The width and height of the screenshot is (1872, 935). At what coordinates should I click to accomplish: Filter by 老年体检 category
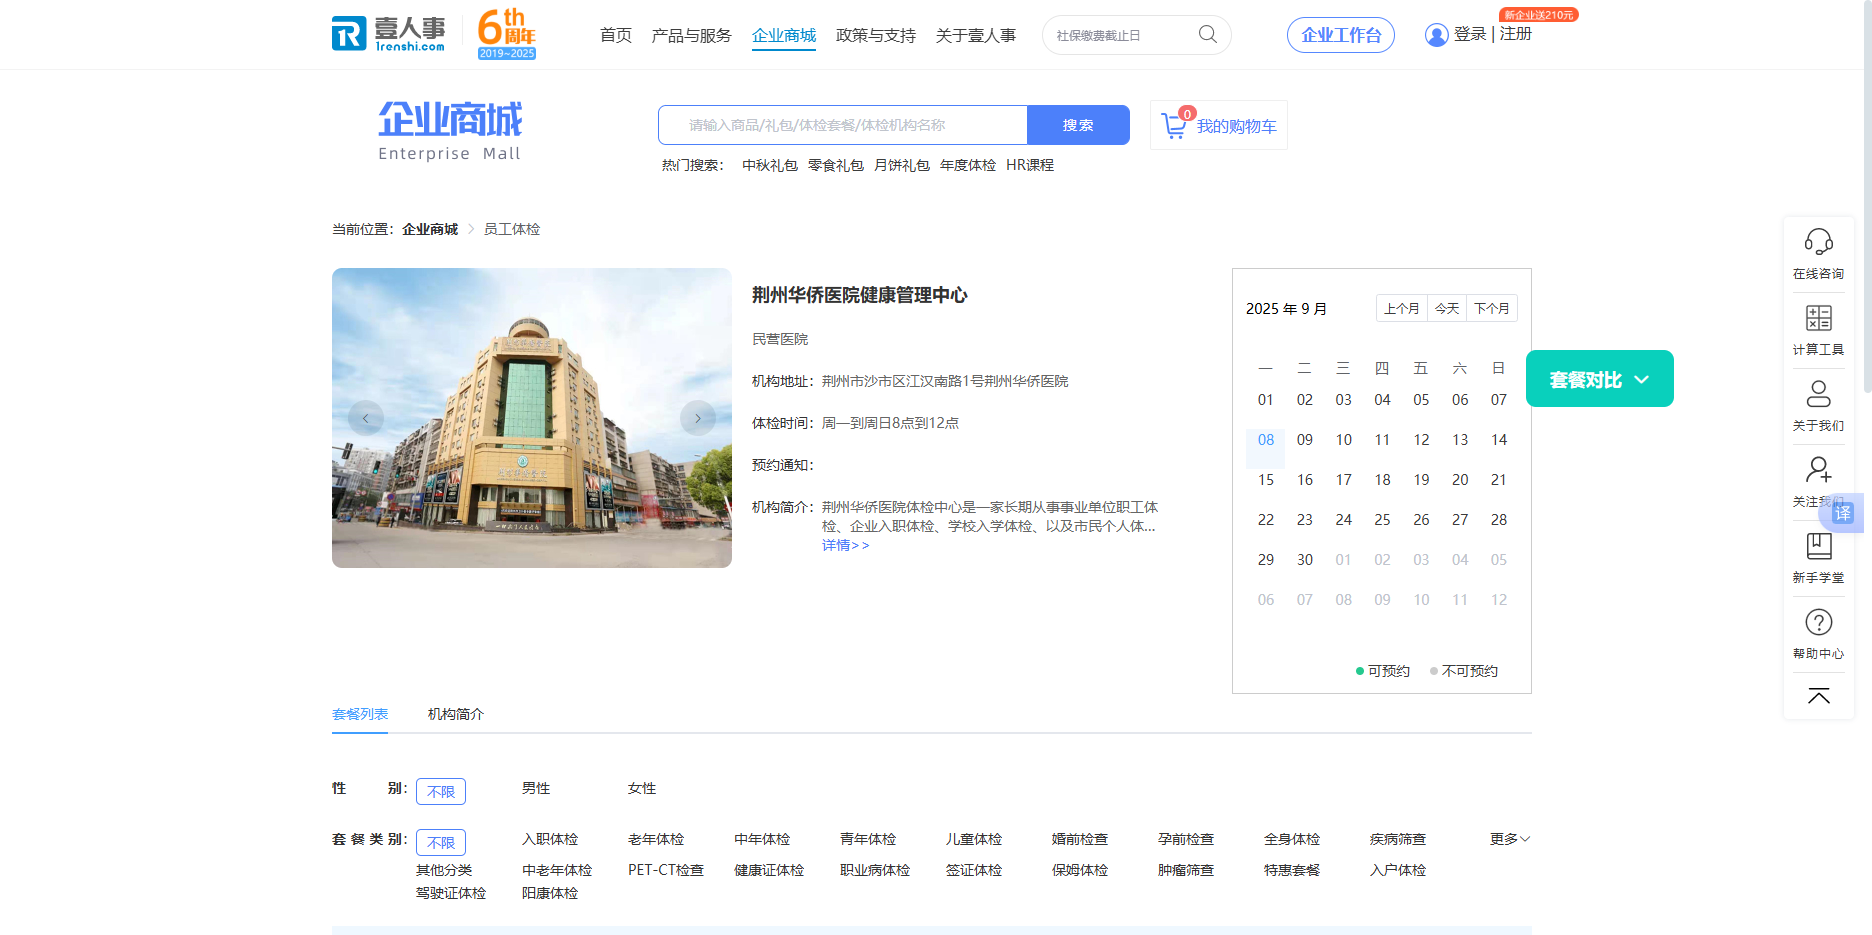pyautogui.click(x=656, y=839)
